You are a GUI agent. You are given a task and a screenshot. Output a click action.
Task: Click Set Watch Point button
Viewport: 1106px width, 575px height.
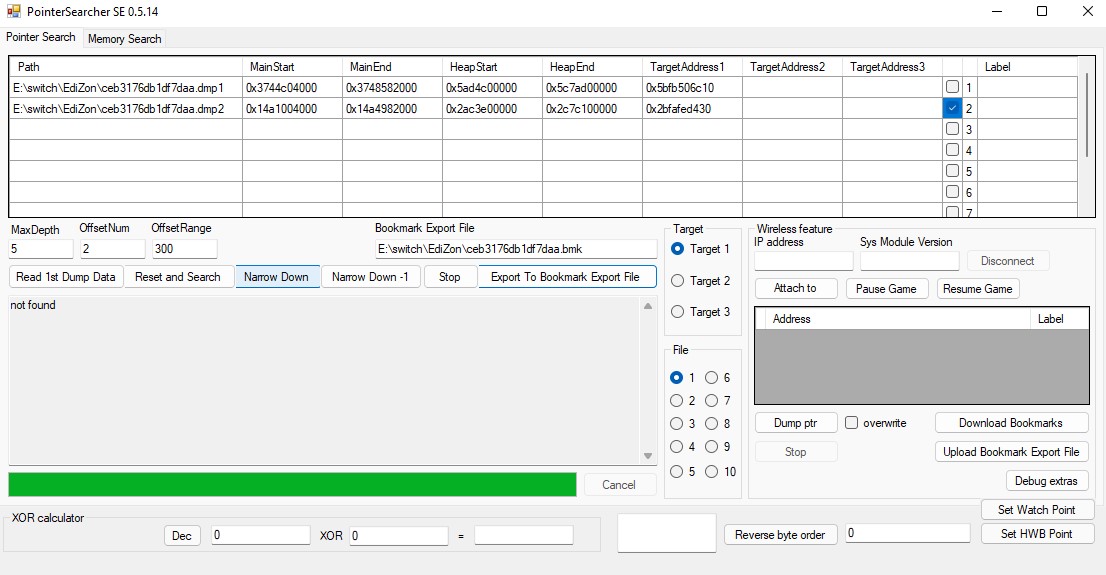click(1036, 509)
